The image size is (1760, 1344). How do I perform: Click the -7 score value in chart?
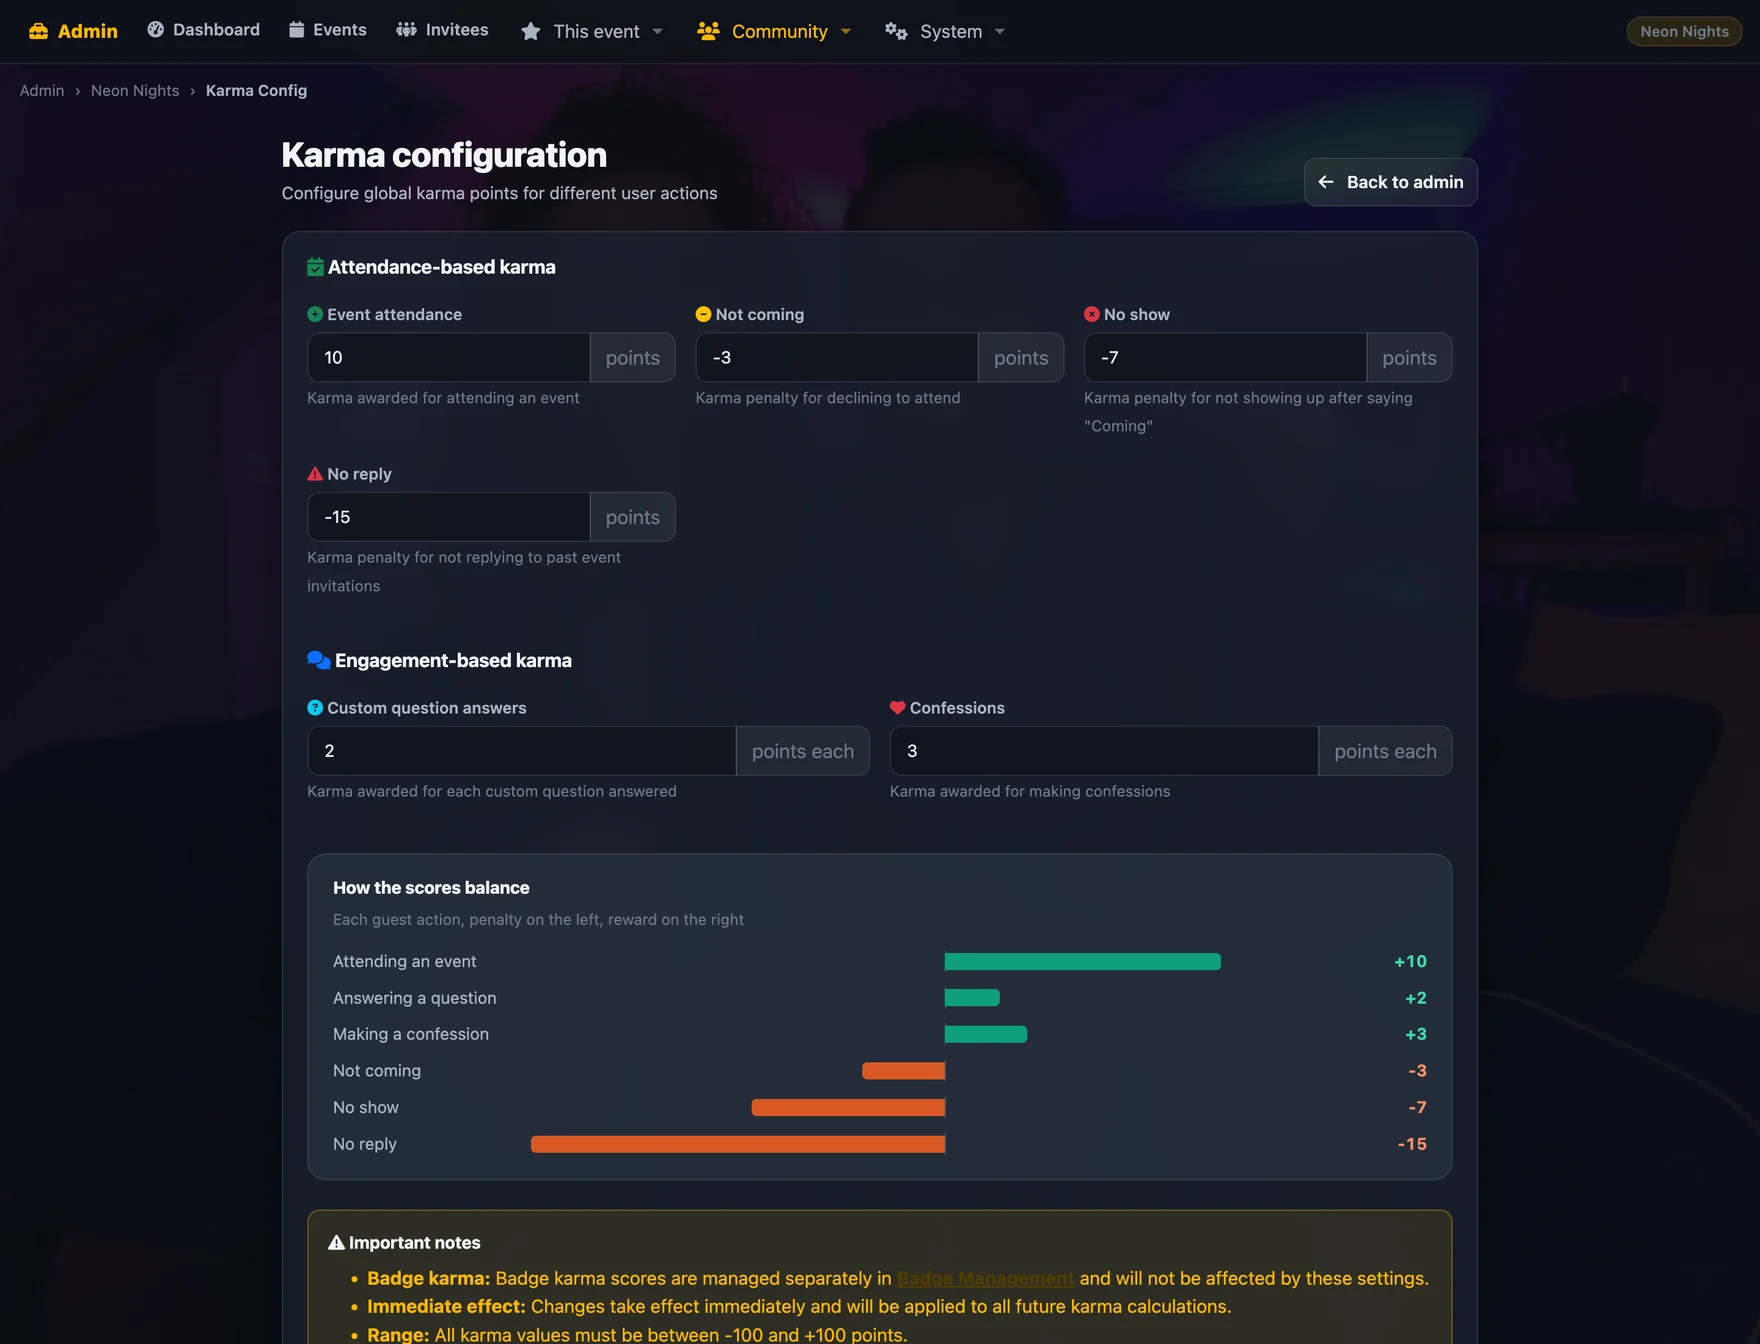pos(1417,1107)
